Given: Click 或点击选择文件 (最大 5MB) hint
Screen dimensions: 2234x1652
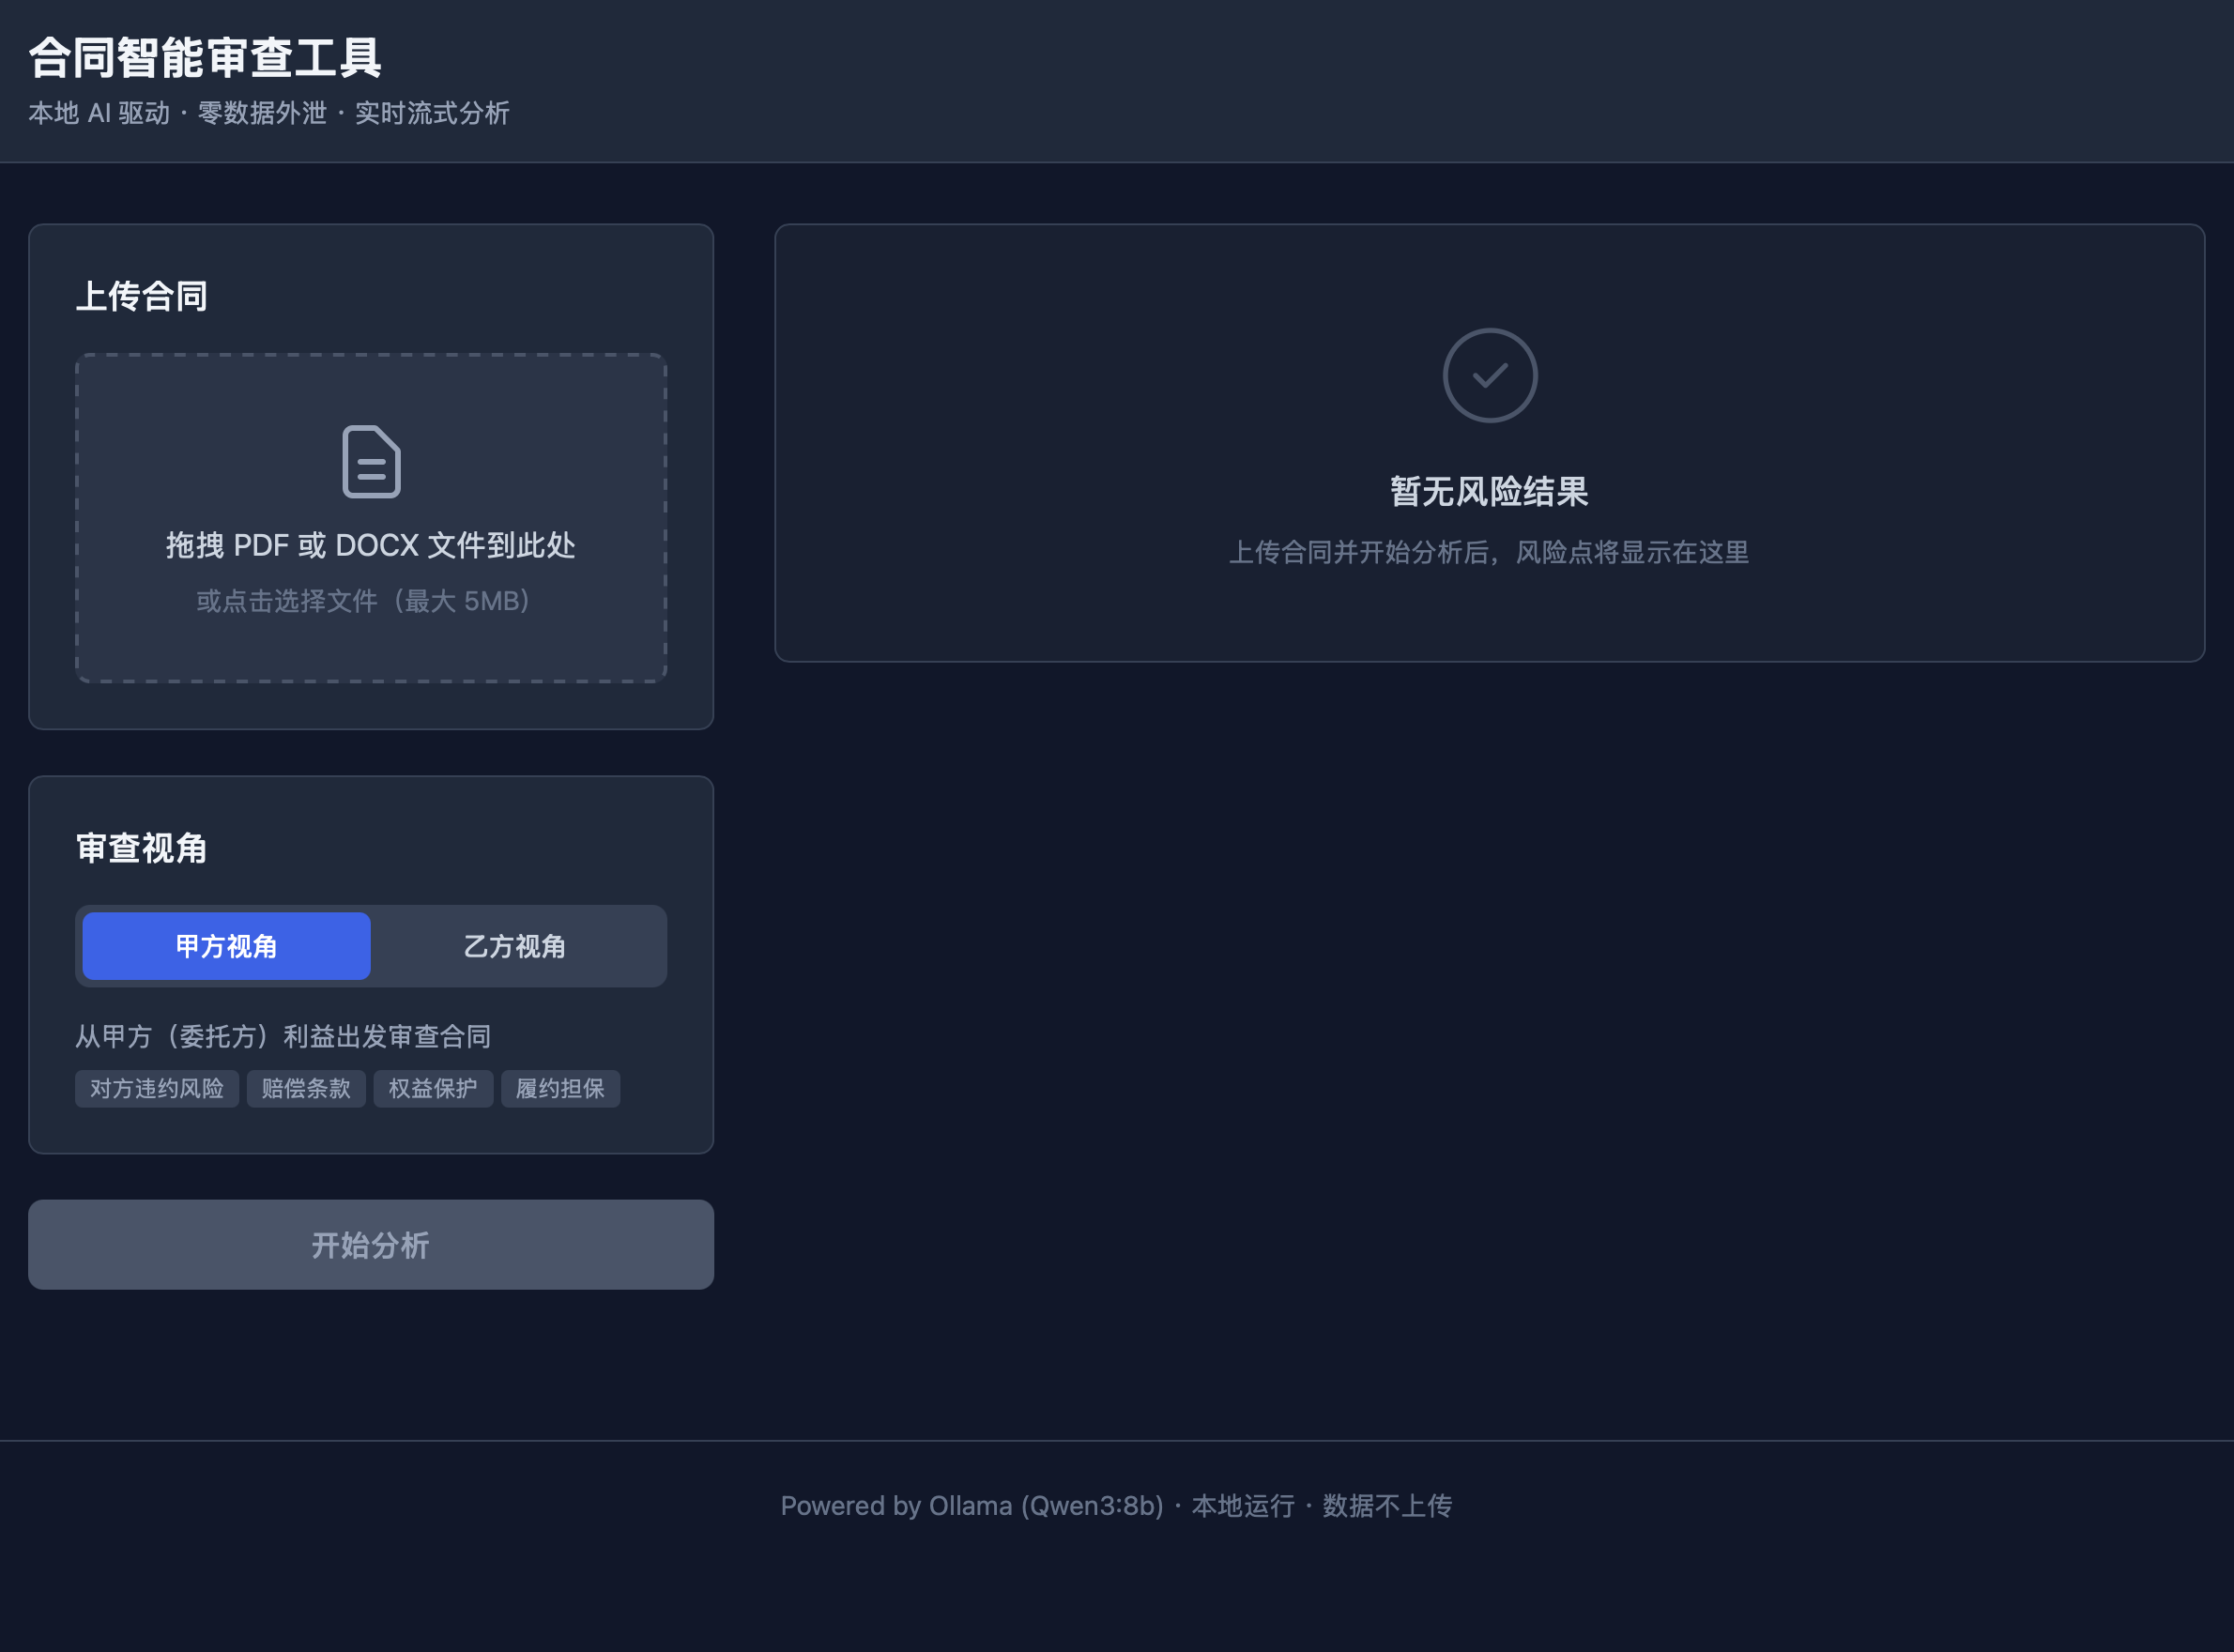Looking at the screenshot, I should (x=364, y=601).
